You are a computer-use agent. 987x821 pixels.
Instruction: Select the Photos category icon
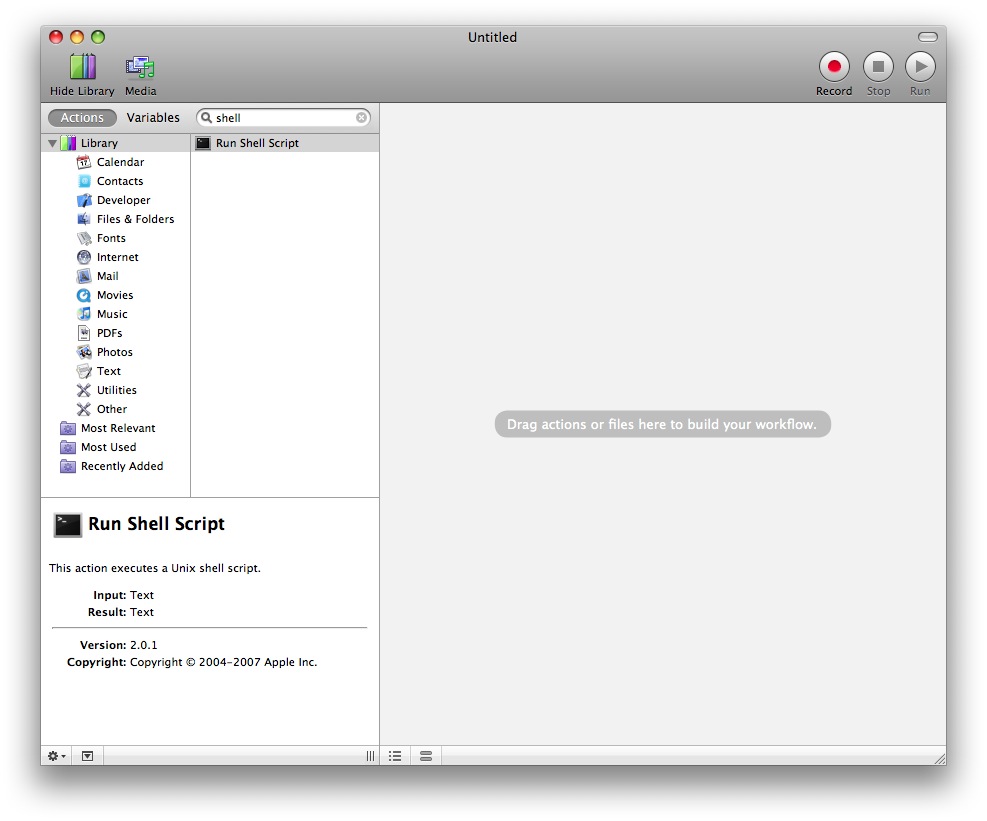(x=84, y=352)
